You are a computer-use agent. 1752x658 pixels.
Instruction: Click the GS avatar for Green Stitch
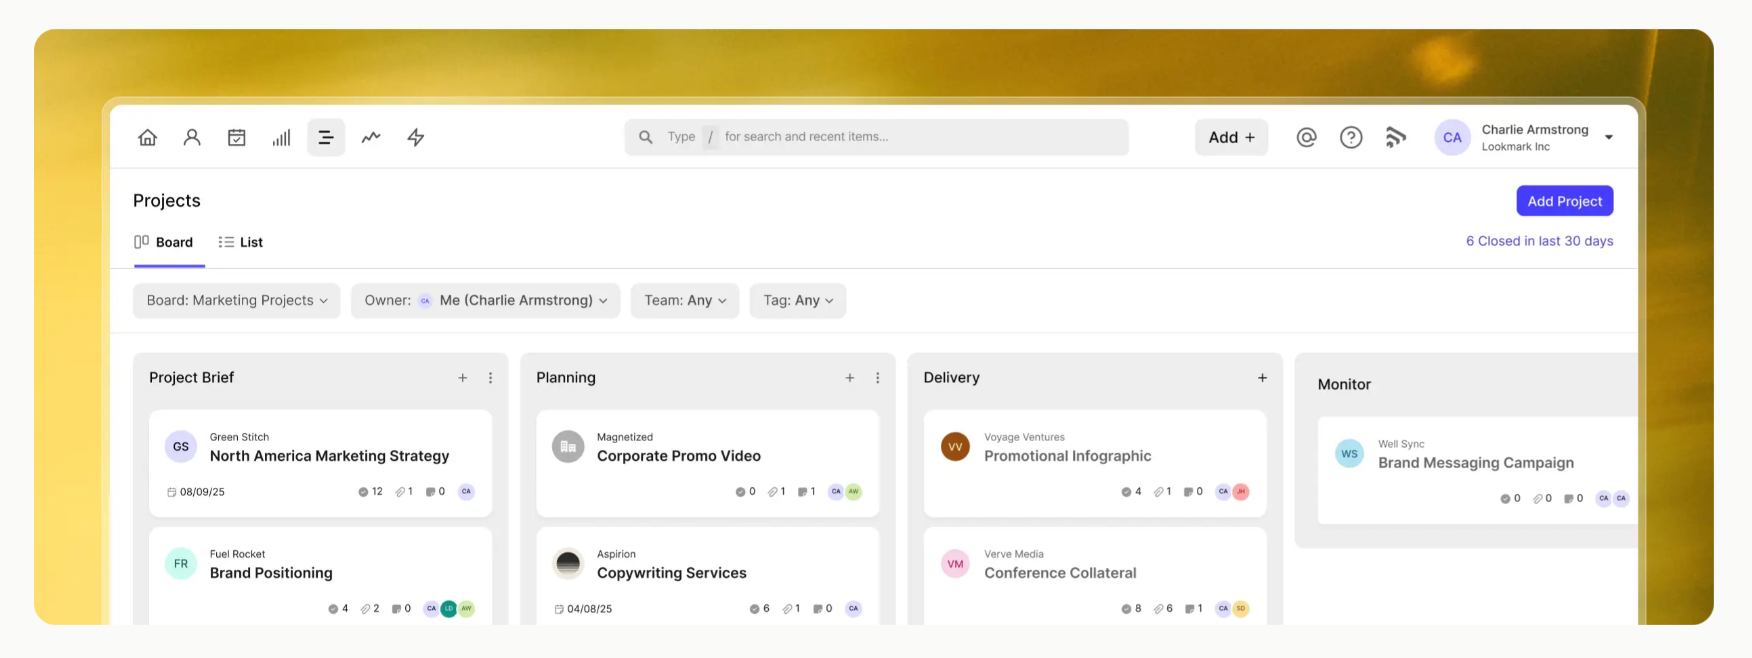(x=181, y=447)
